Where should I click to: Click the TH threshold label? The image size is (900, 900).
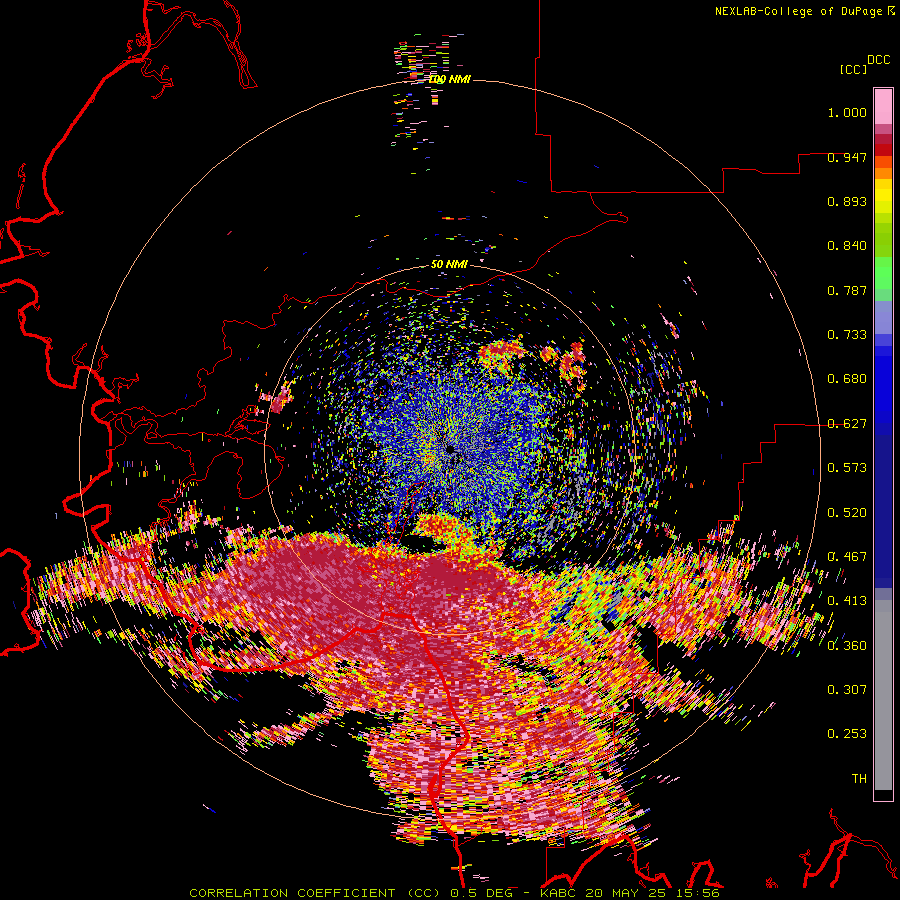click(859, 779)
